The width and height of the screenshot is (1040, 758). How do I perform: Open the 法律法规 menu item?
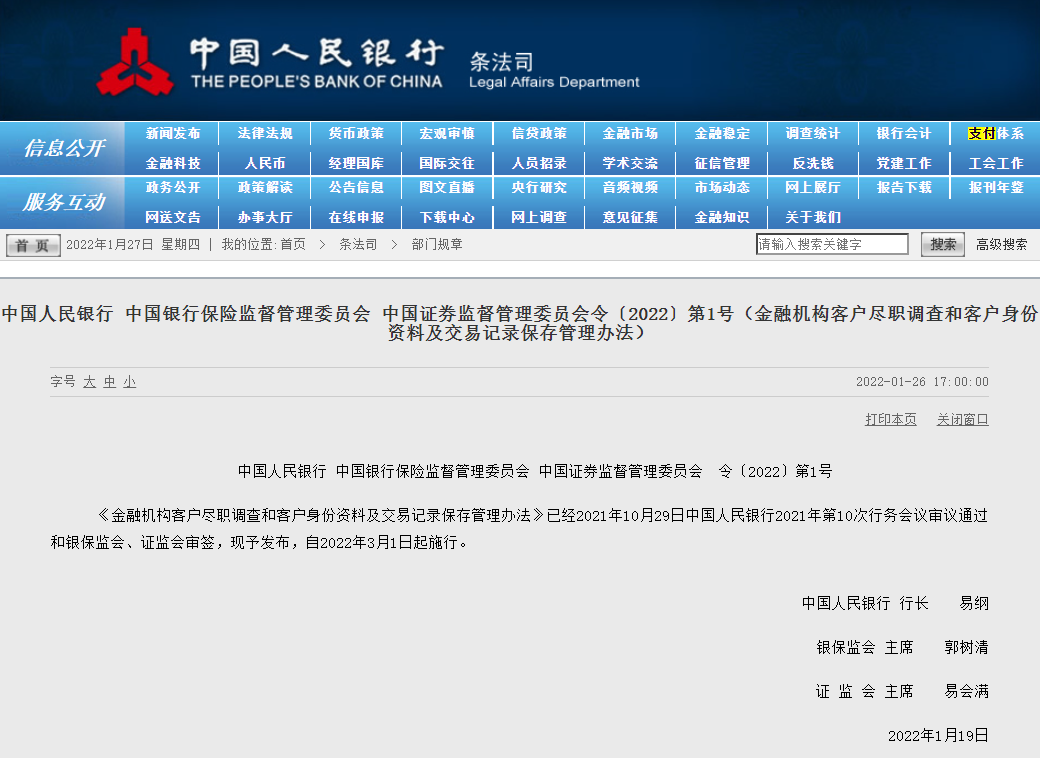tap(265, 133)
